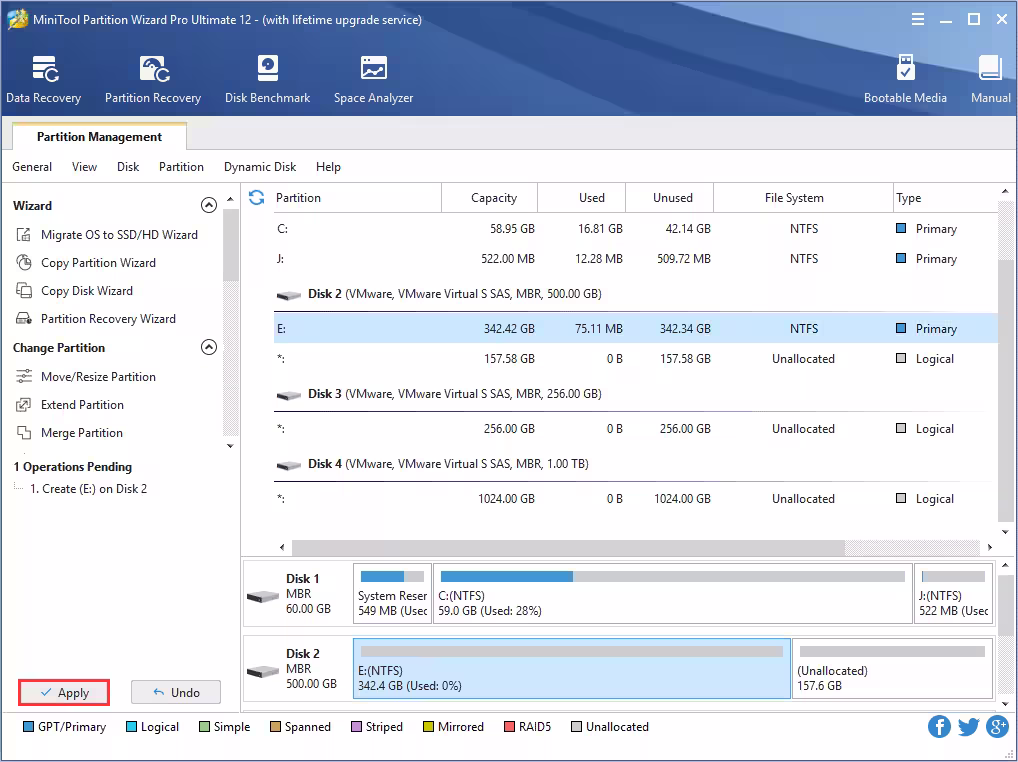Open the Dynamic Disk menu
The image size is (1018, 762).
pyautogui.click(x=260, y=167)
